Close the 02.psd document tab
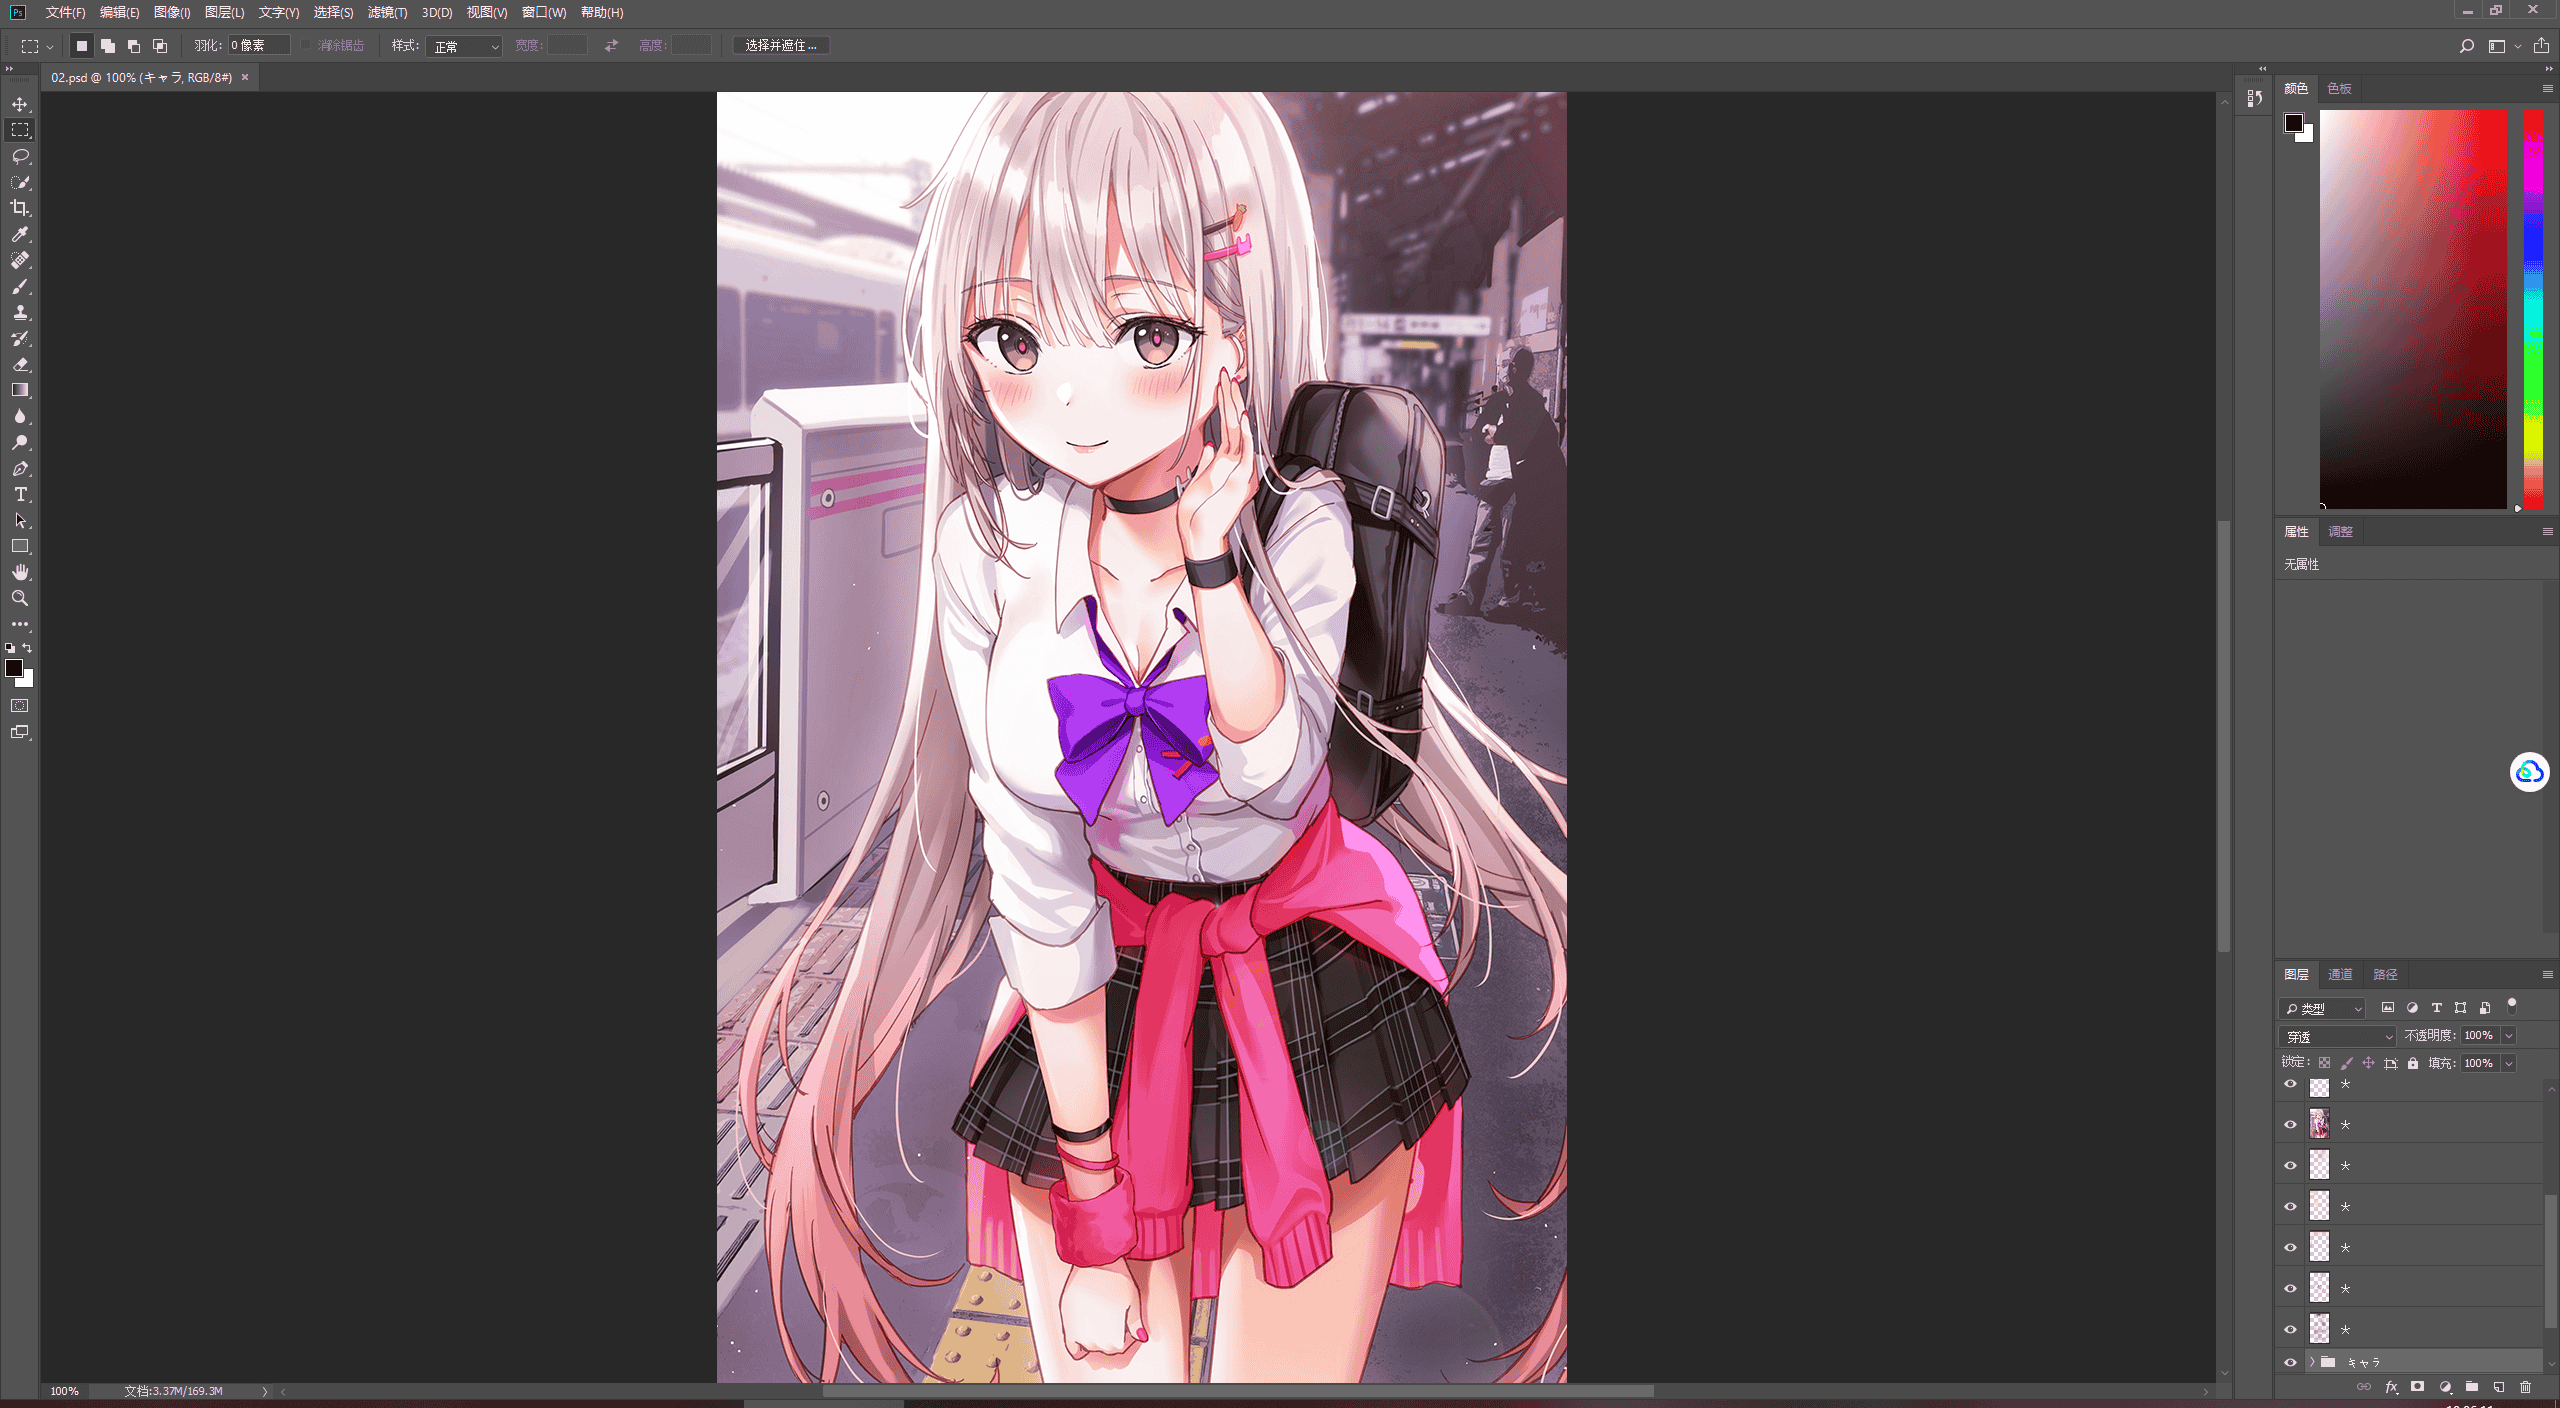This screenshot has height=1408, width=2560. pyautogui.click(x=245, y=77)
